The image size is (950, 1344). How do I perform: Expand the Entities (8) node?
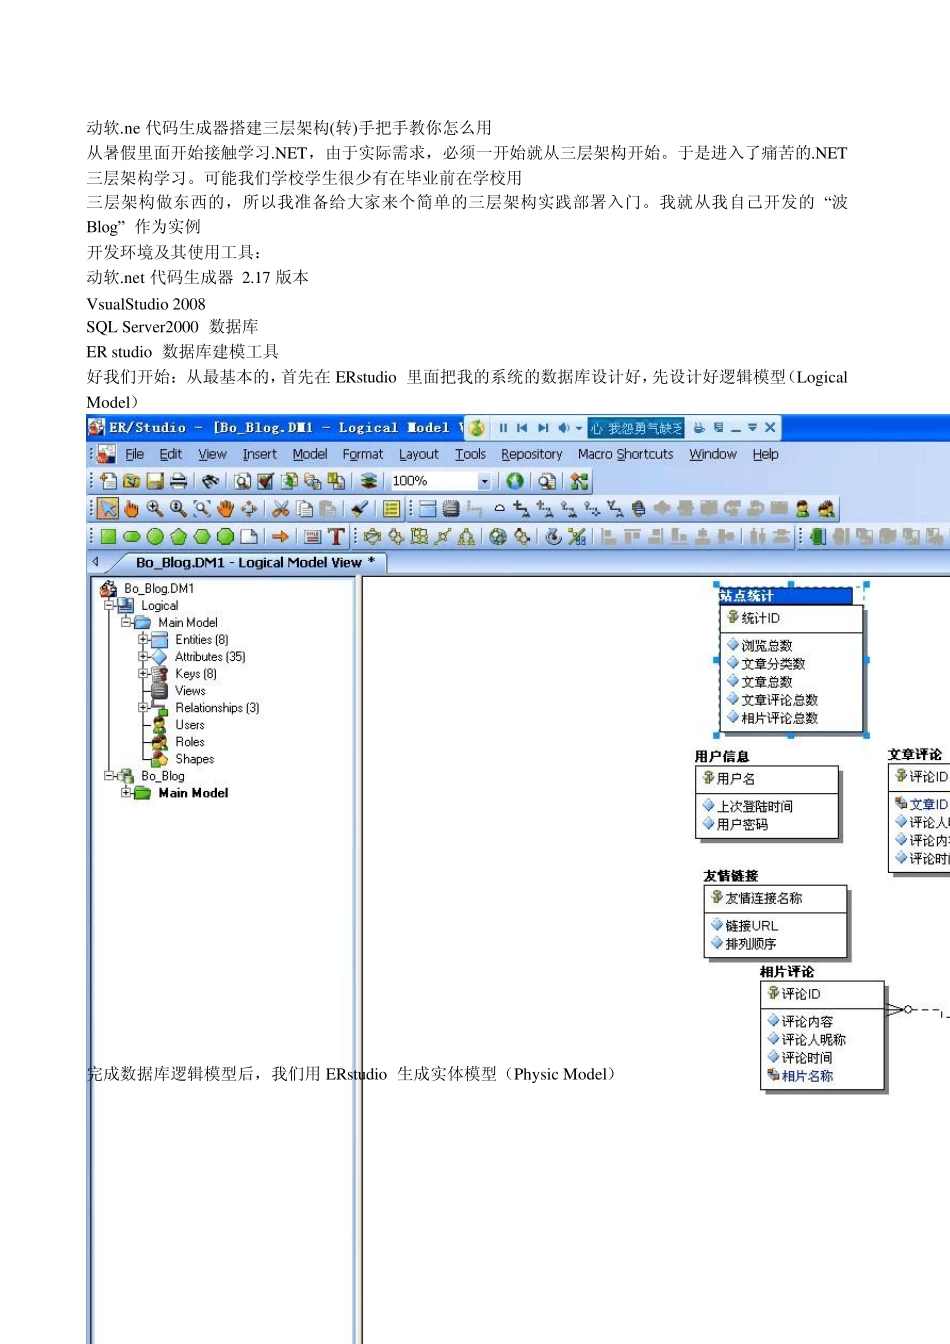click(x=143, y=639)
